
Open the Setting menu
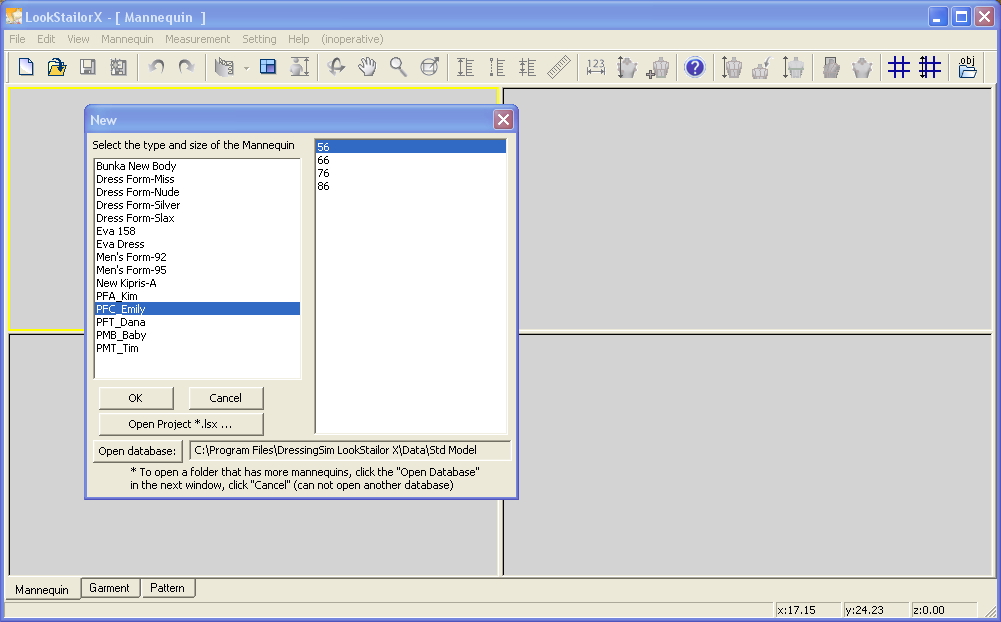coord(259,39)
